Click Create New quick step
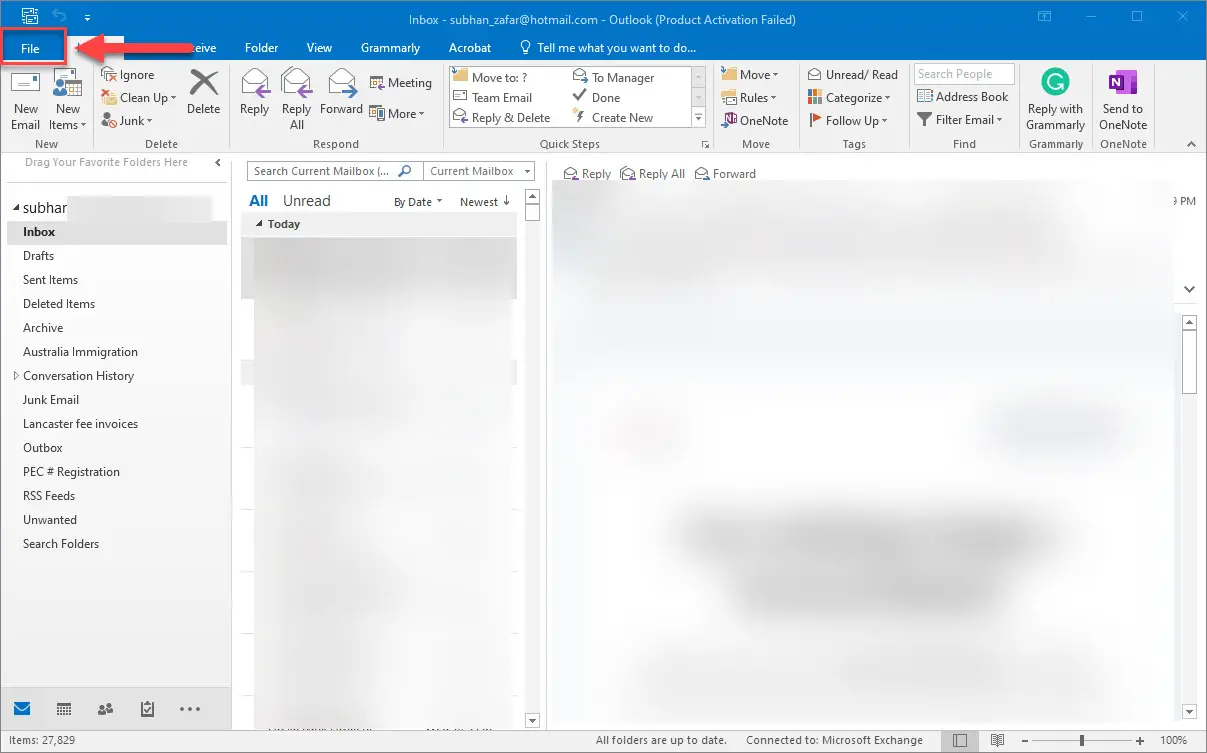 [612, 117]
